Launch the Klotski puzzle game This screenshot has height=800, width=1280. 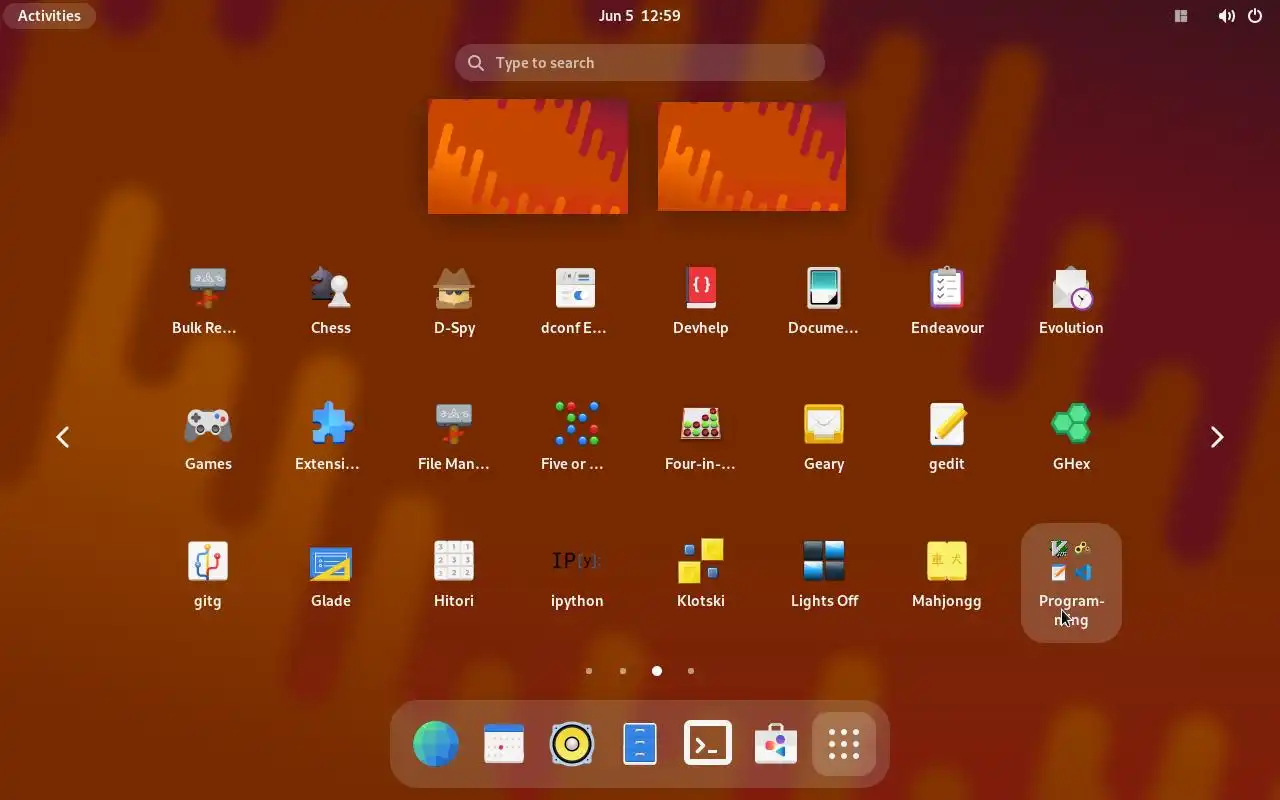click(x=700, y=574)
